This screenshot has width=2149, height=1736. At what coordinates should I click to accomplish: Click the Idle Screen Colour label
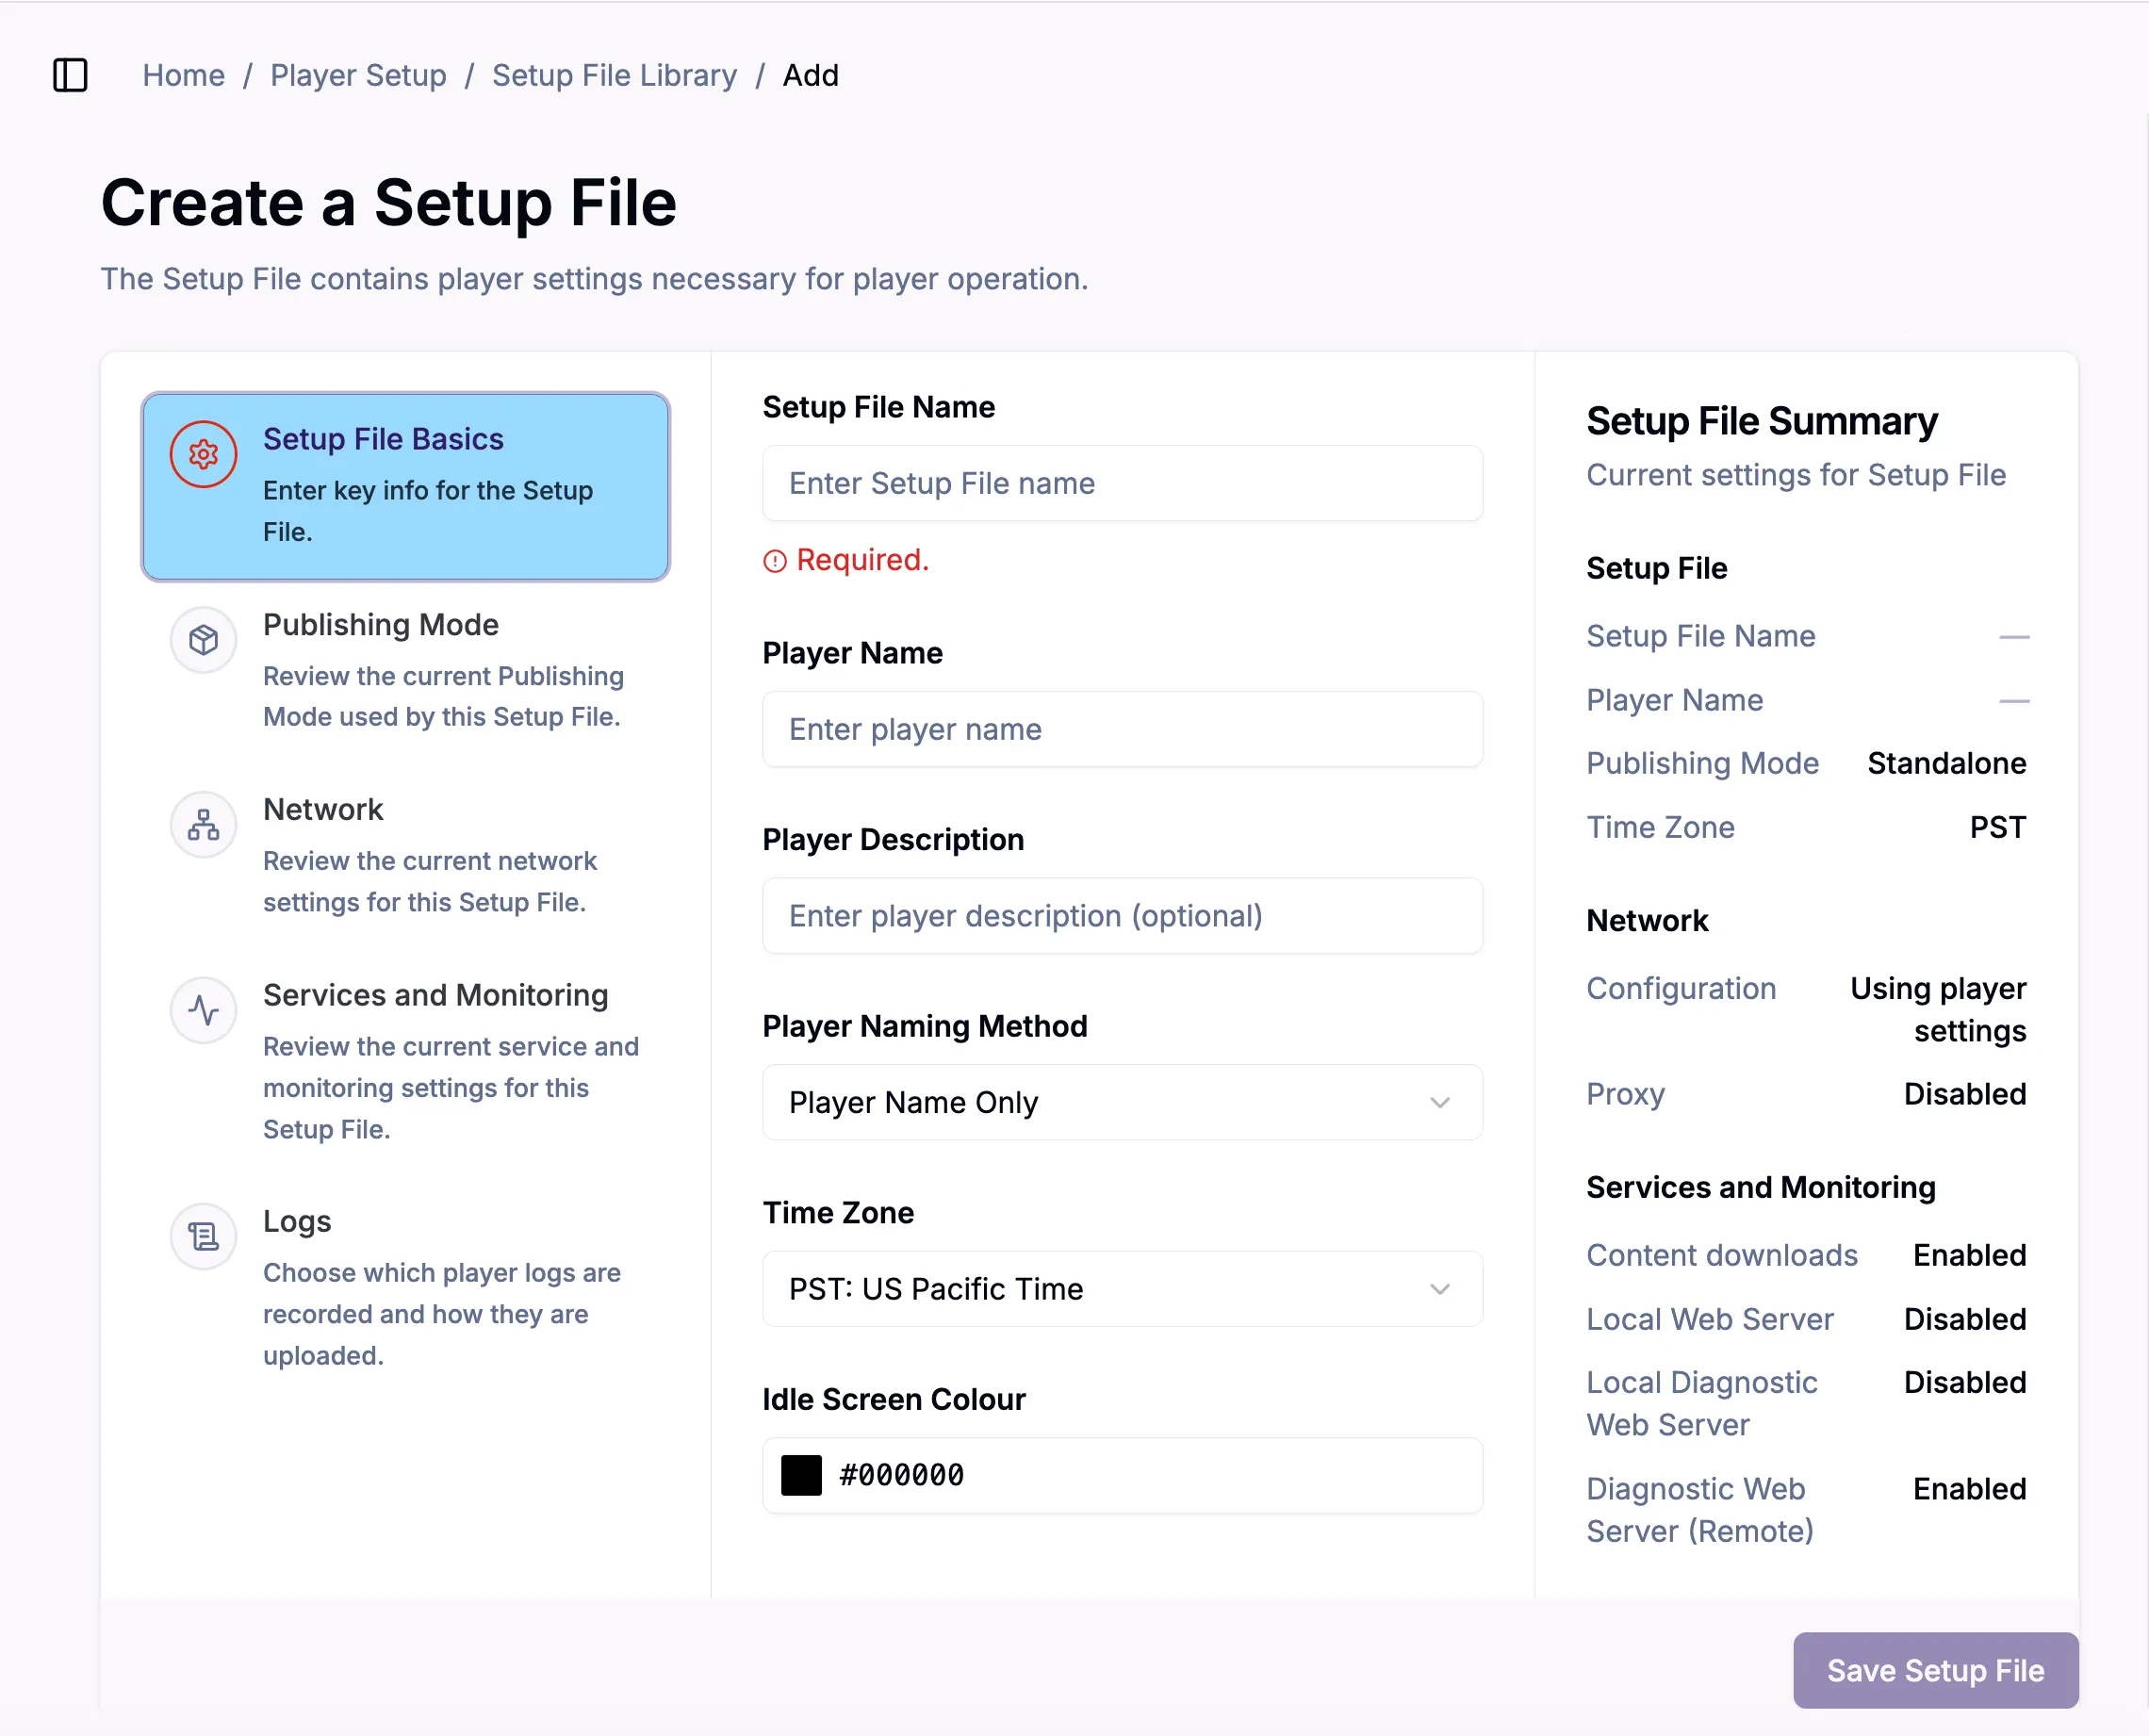pos(894,1399)
